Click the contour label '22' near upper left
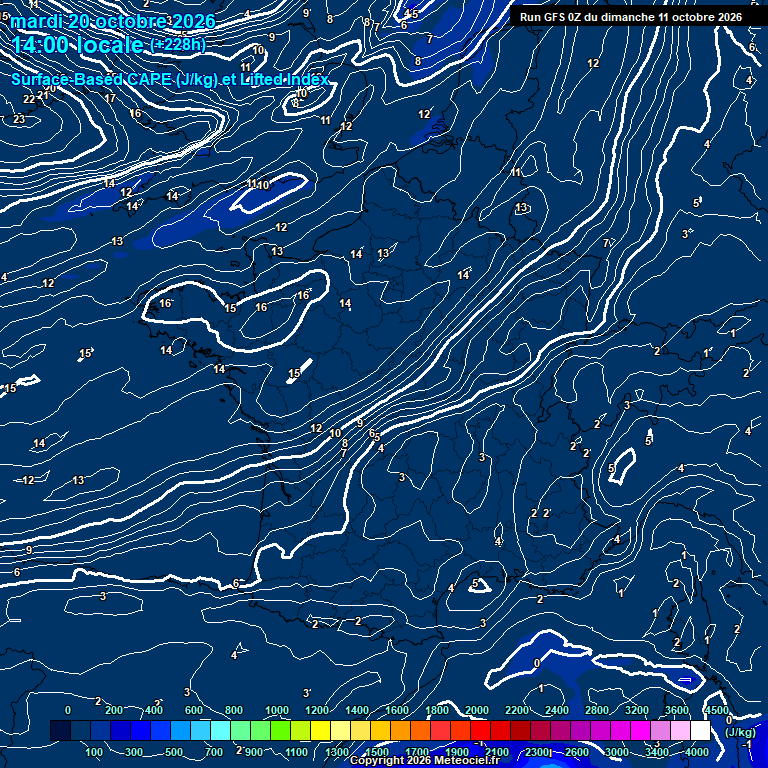 click(29, 99)
